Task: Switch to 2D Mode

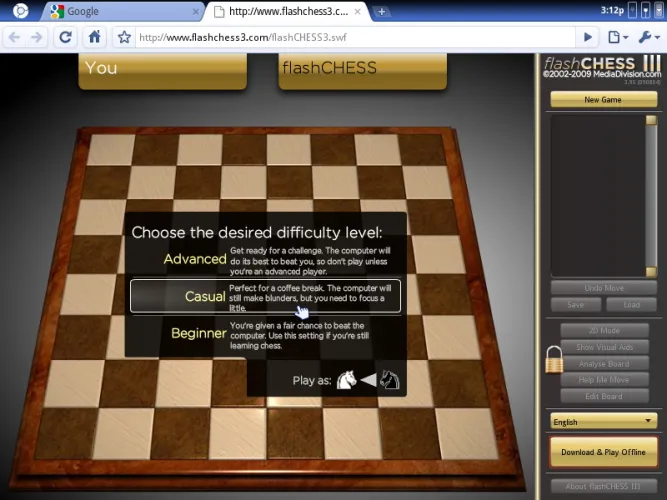Action: click(x=604, y=331)
